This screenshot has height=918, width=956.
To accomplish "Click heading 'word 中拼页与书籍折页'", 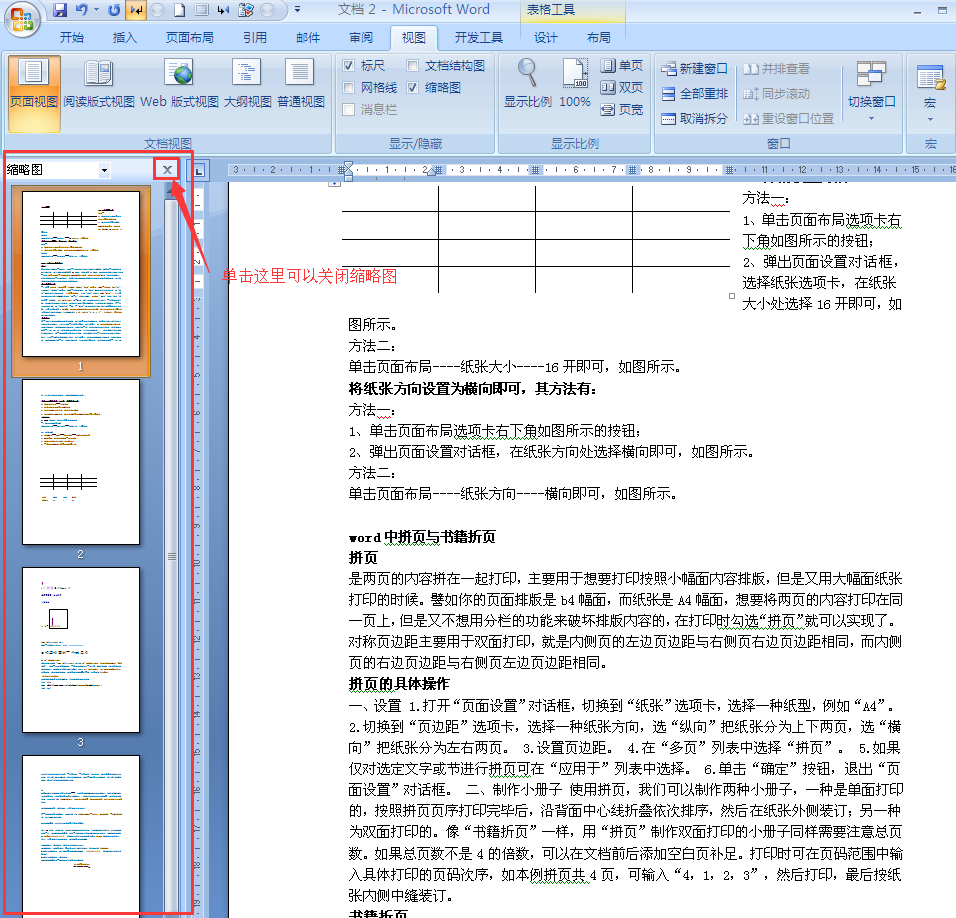I will click(x=422, y=537).
